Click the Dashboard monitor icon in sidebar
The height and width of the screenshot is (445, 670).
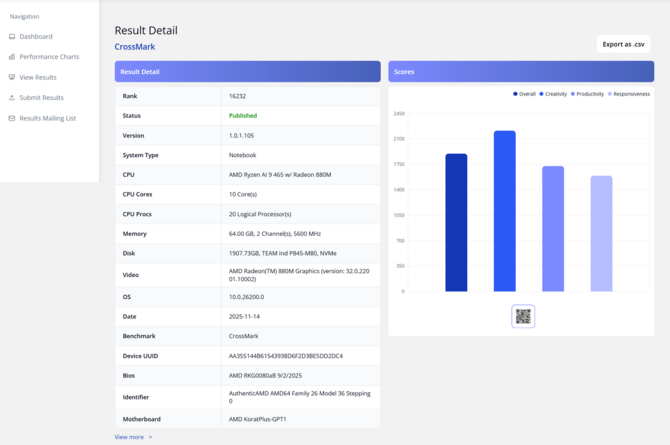[x=12, y=37]
